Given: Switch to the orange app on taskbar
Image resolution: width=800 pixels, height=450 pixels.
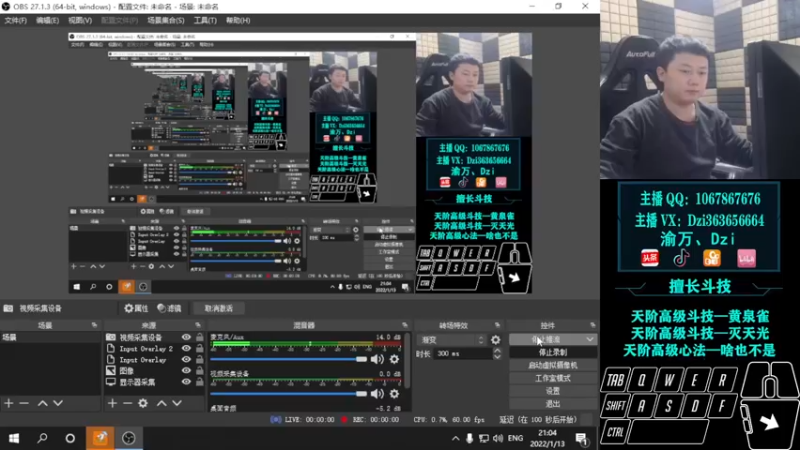Looking at the screenshot, I should [100, 438].
